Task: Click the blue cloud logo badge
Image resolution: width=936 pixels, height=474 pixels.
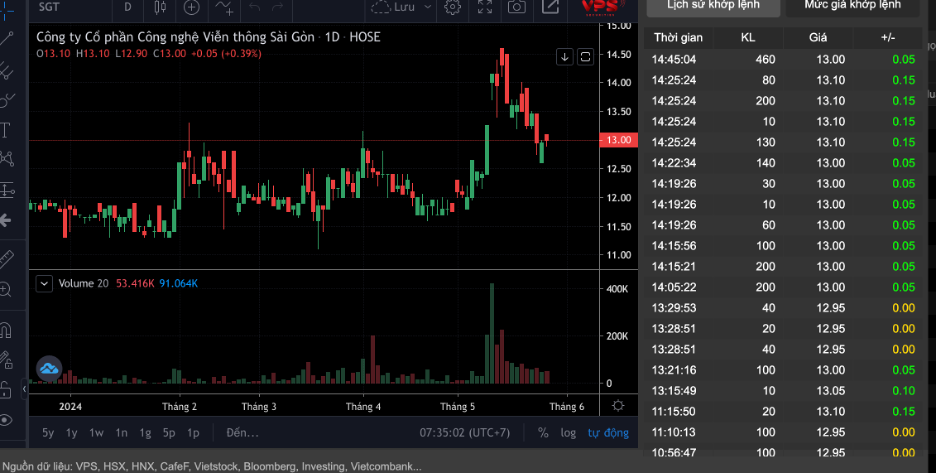Action: (x=49, y=369)
